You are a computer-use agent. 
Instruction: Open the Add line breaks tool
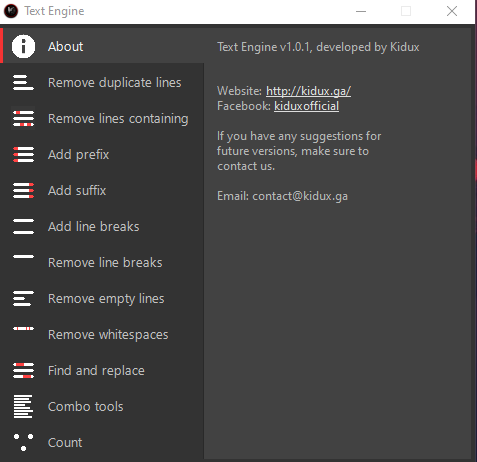coord(94,226)
